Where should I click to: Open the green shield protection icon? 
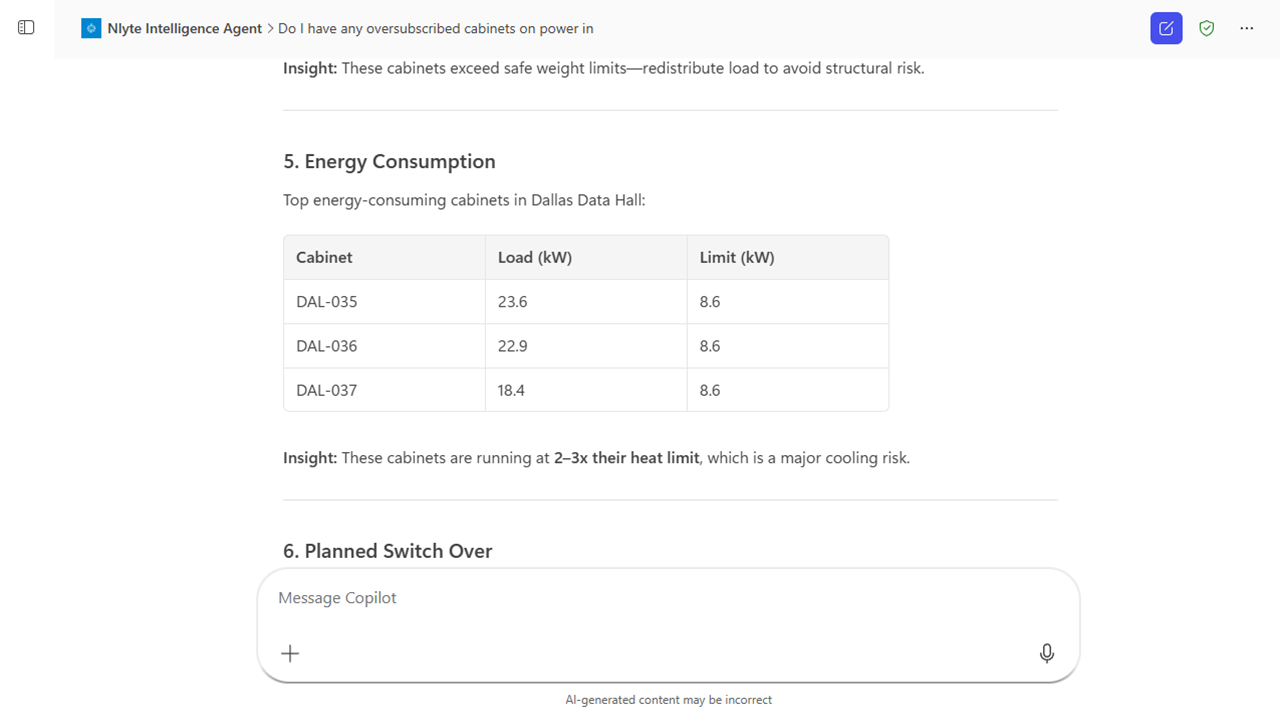pos(1207,28)
